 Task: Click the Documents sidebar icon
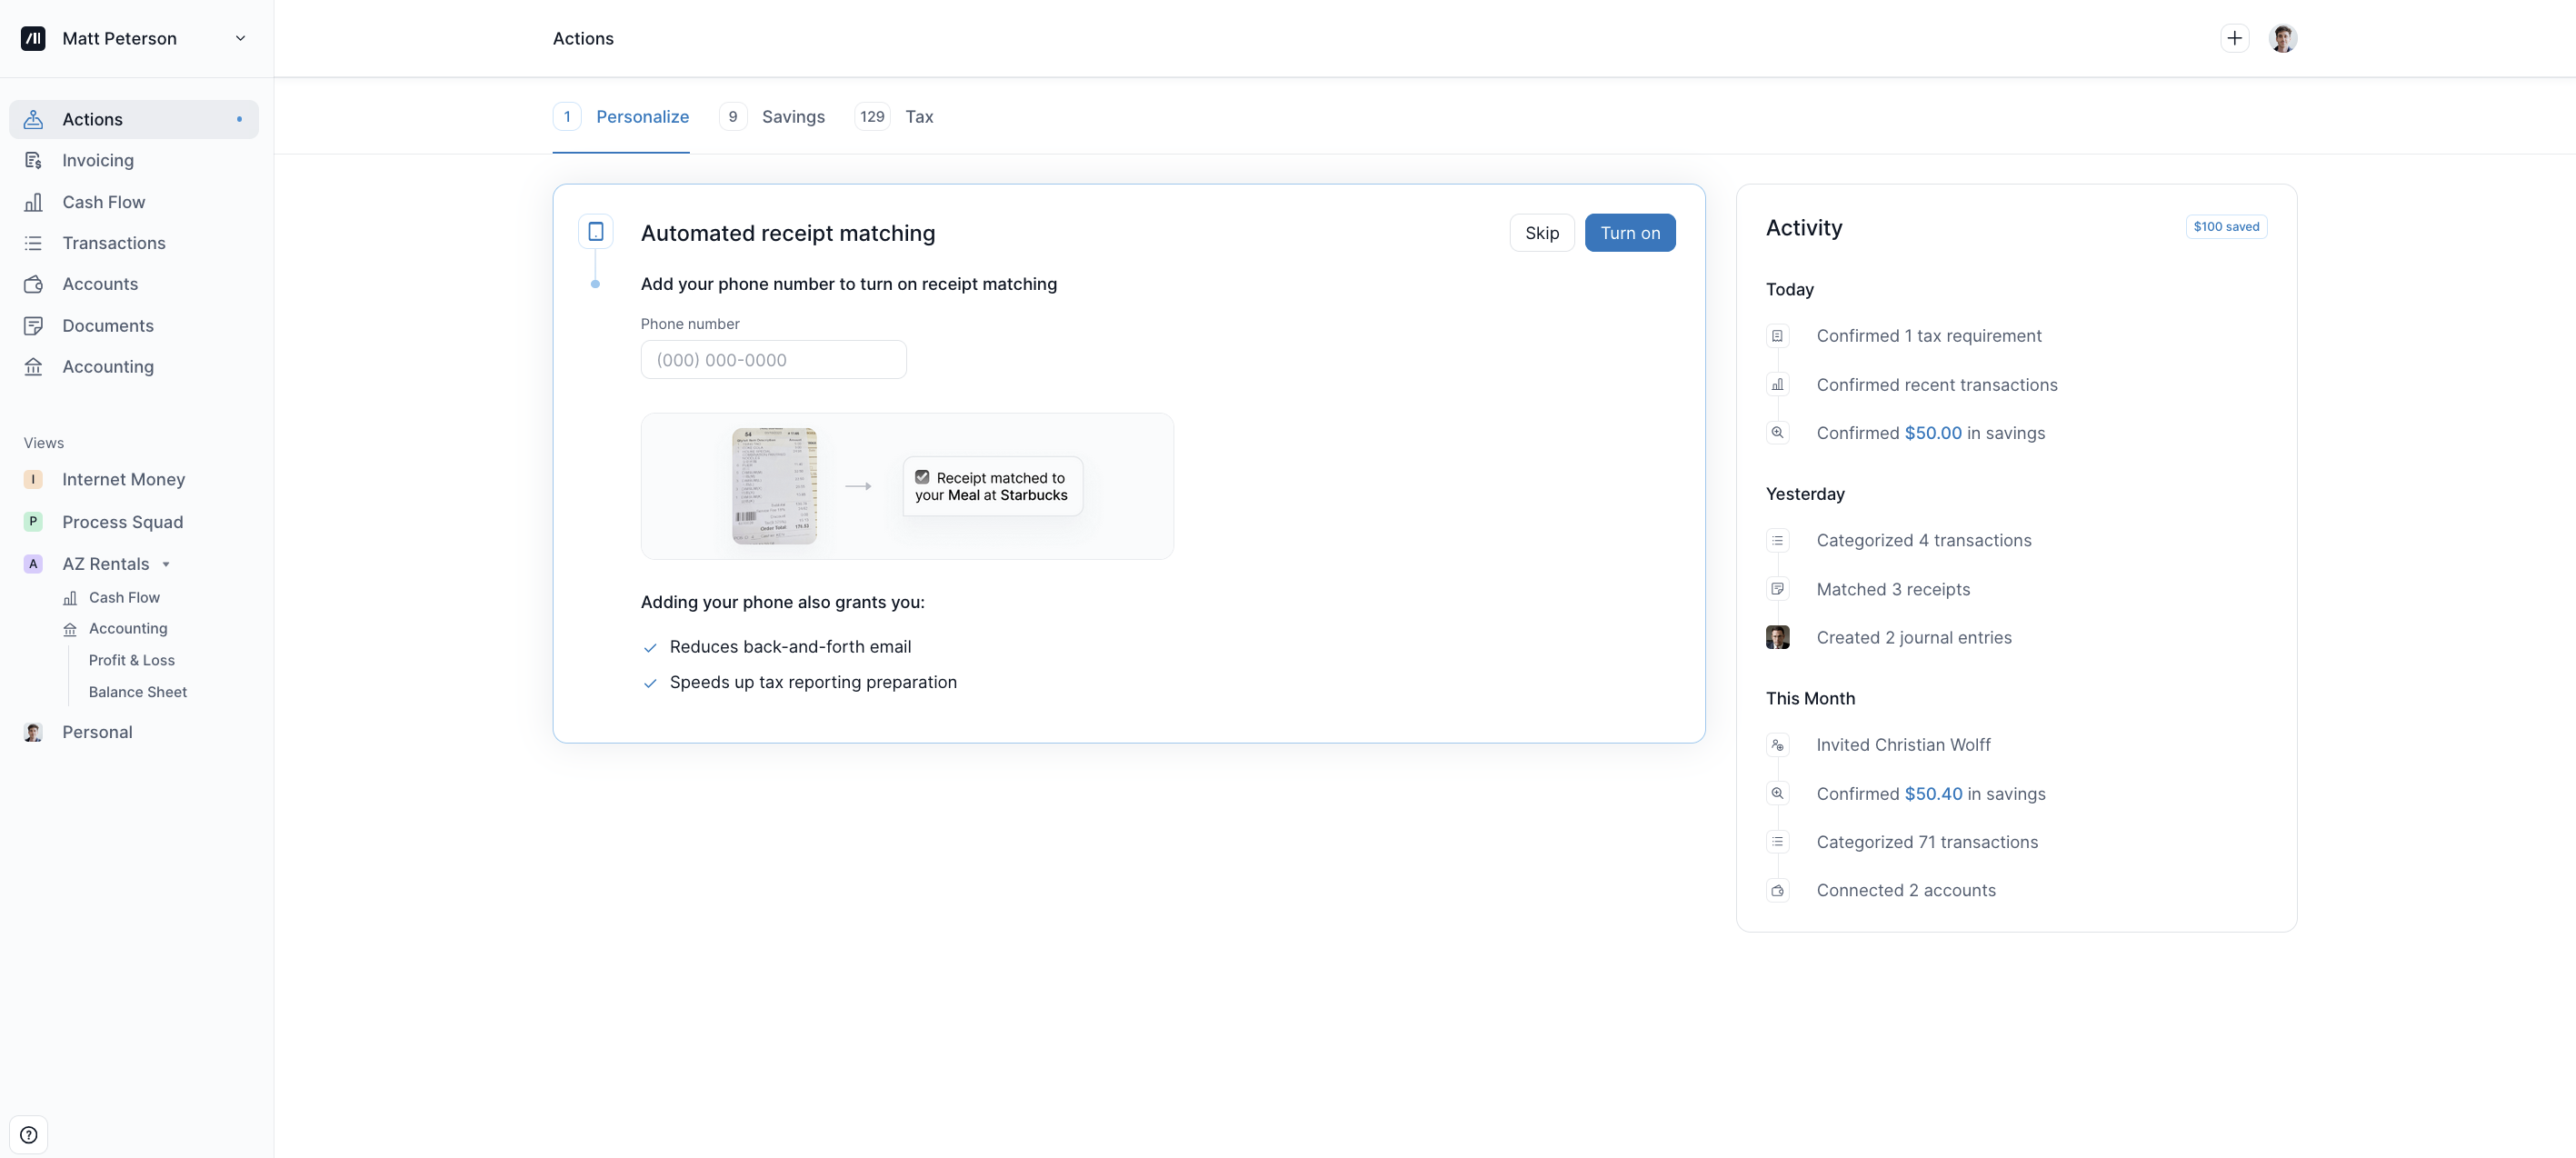click(33, 326)
